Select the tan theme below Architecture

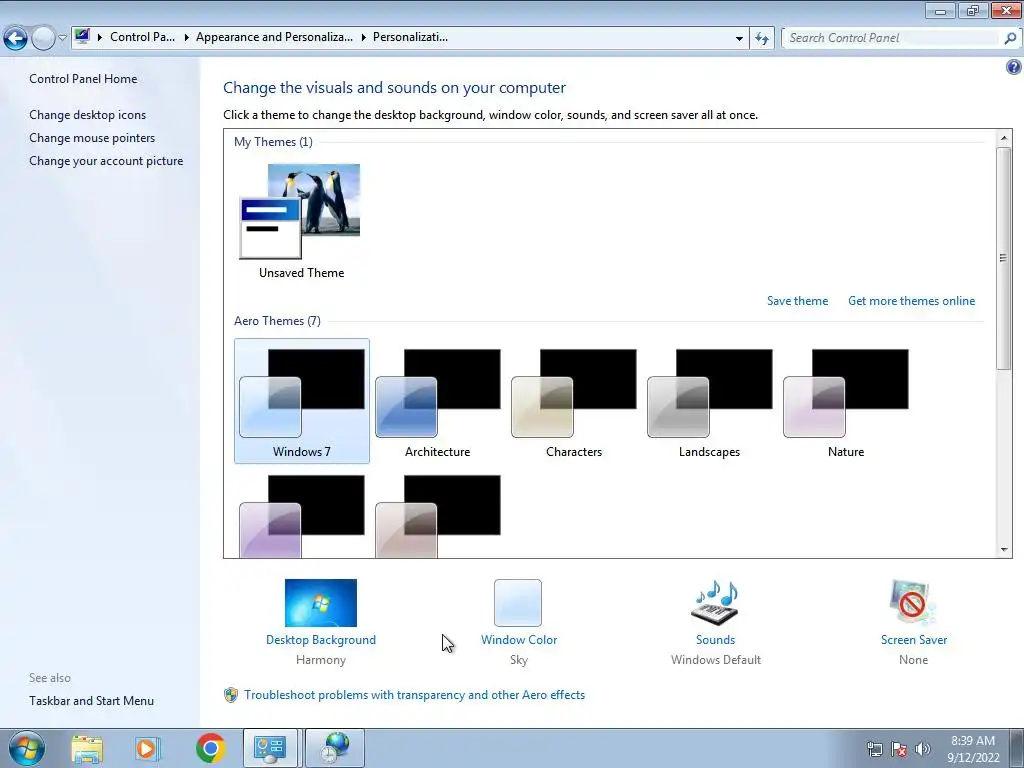(x=438, y=516)
